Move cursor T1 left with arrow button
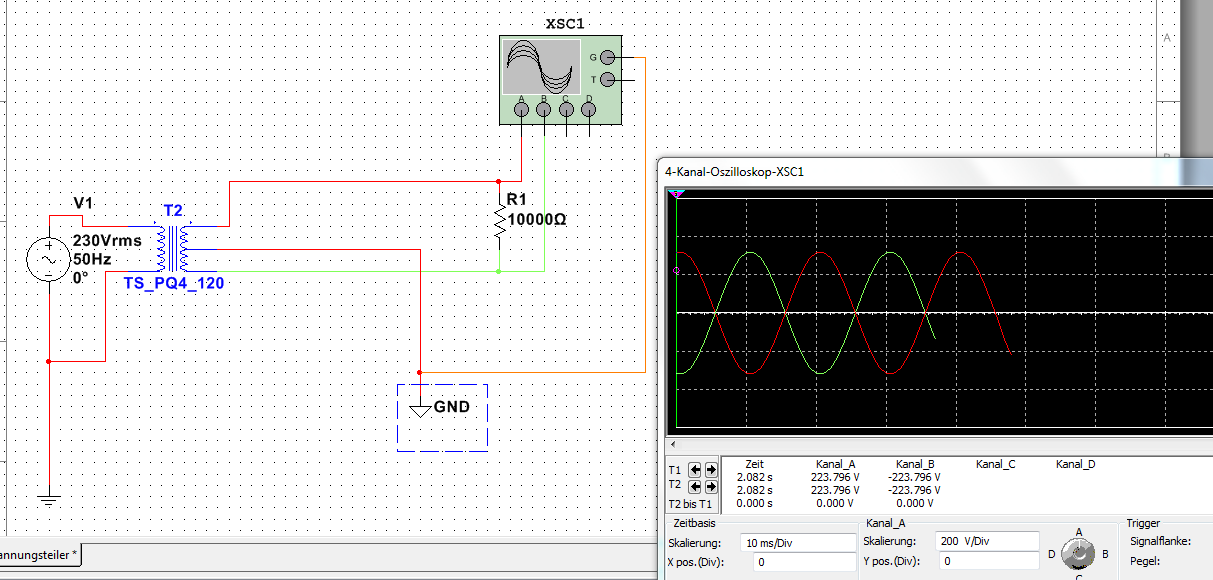Screen dimensions: 1213x580 point(695,469)
